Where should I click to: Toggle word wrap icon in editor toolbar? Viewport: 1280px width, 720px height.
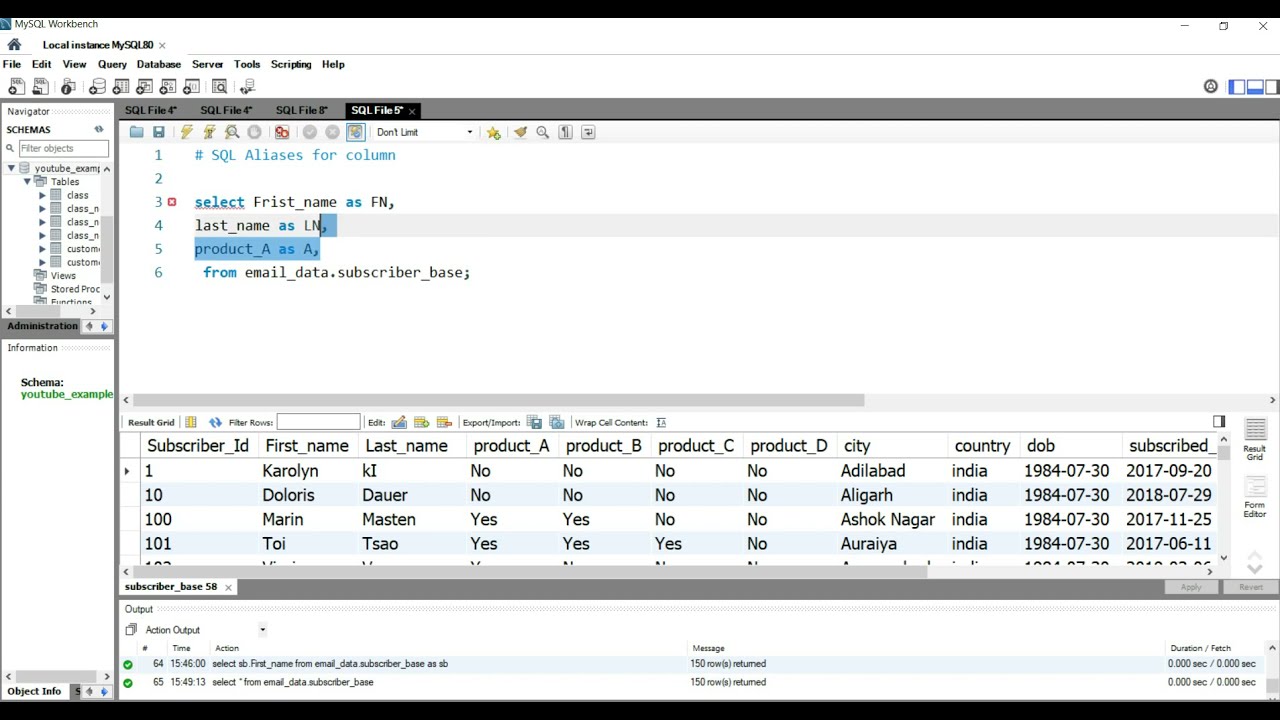[x=588, y=132]
